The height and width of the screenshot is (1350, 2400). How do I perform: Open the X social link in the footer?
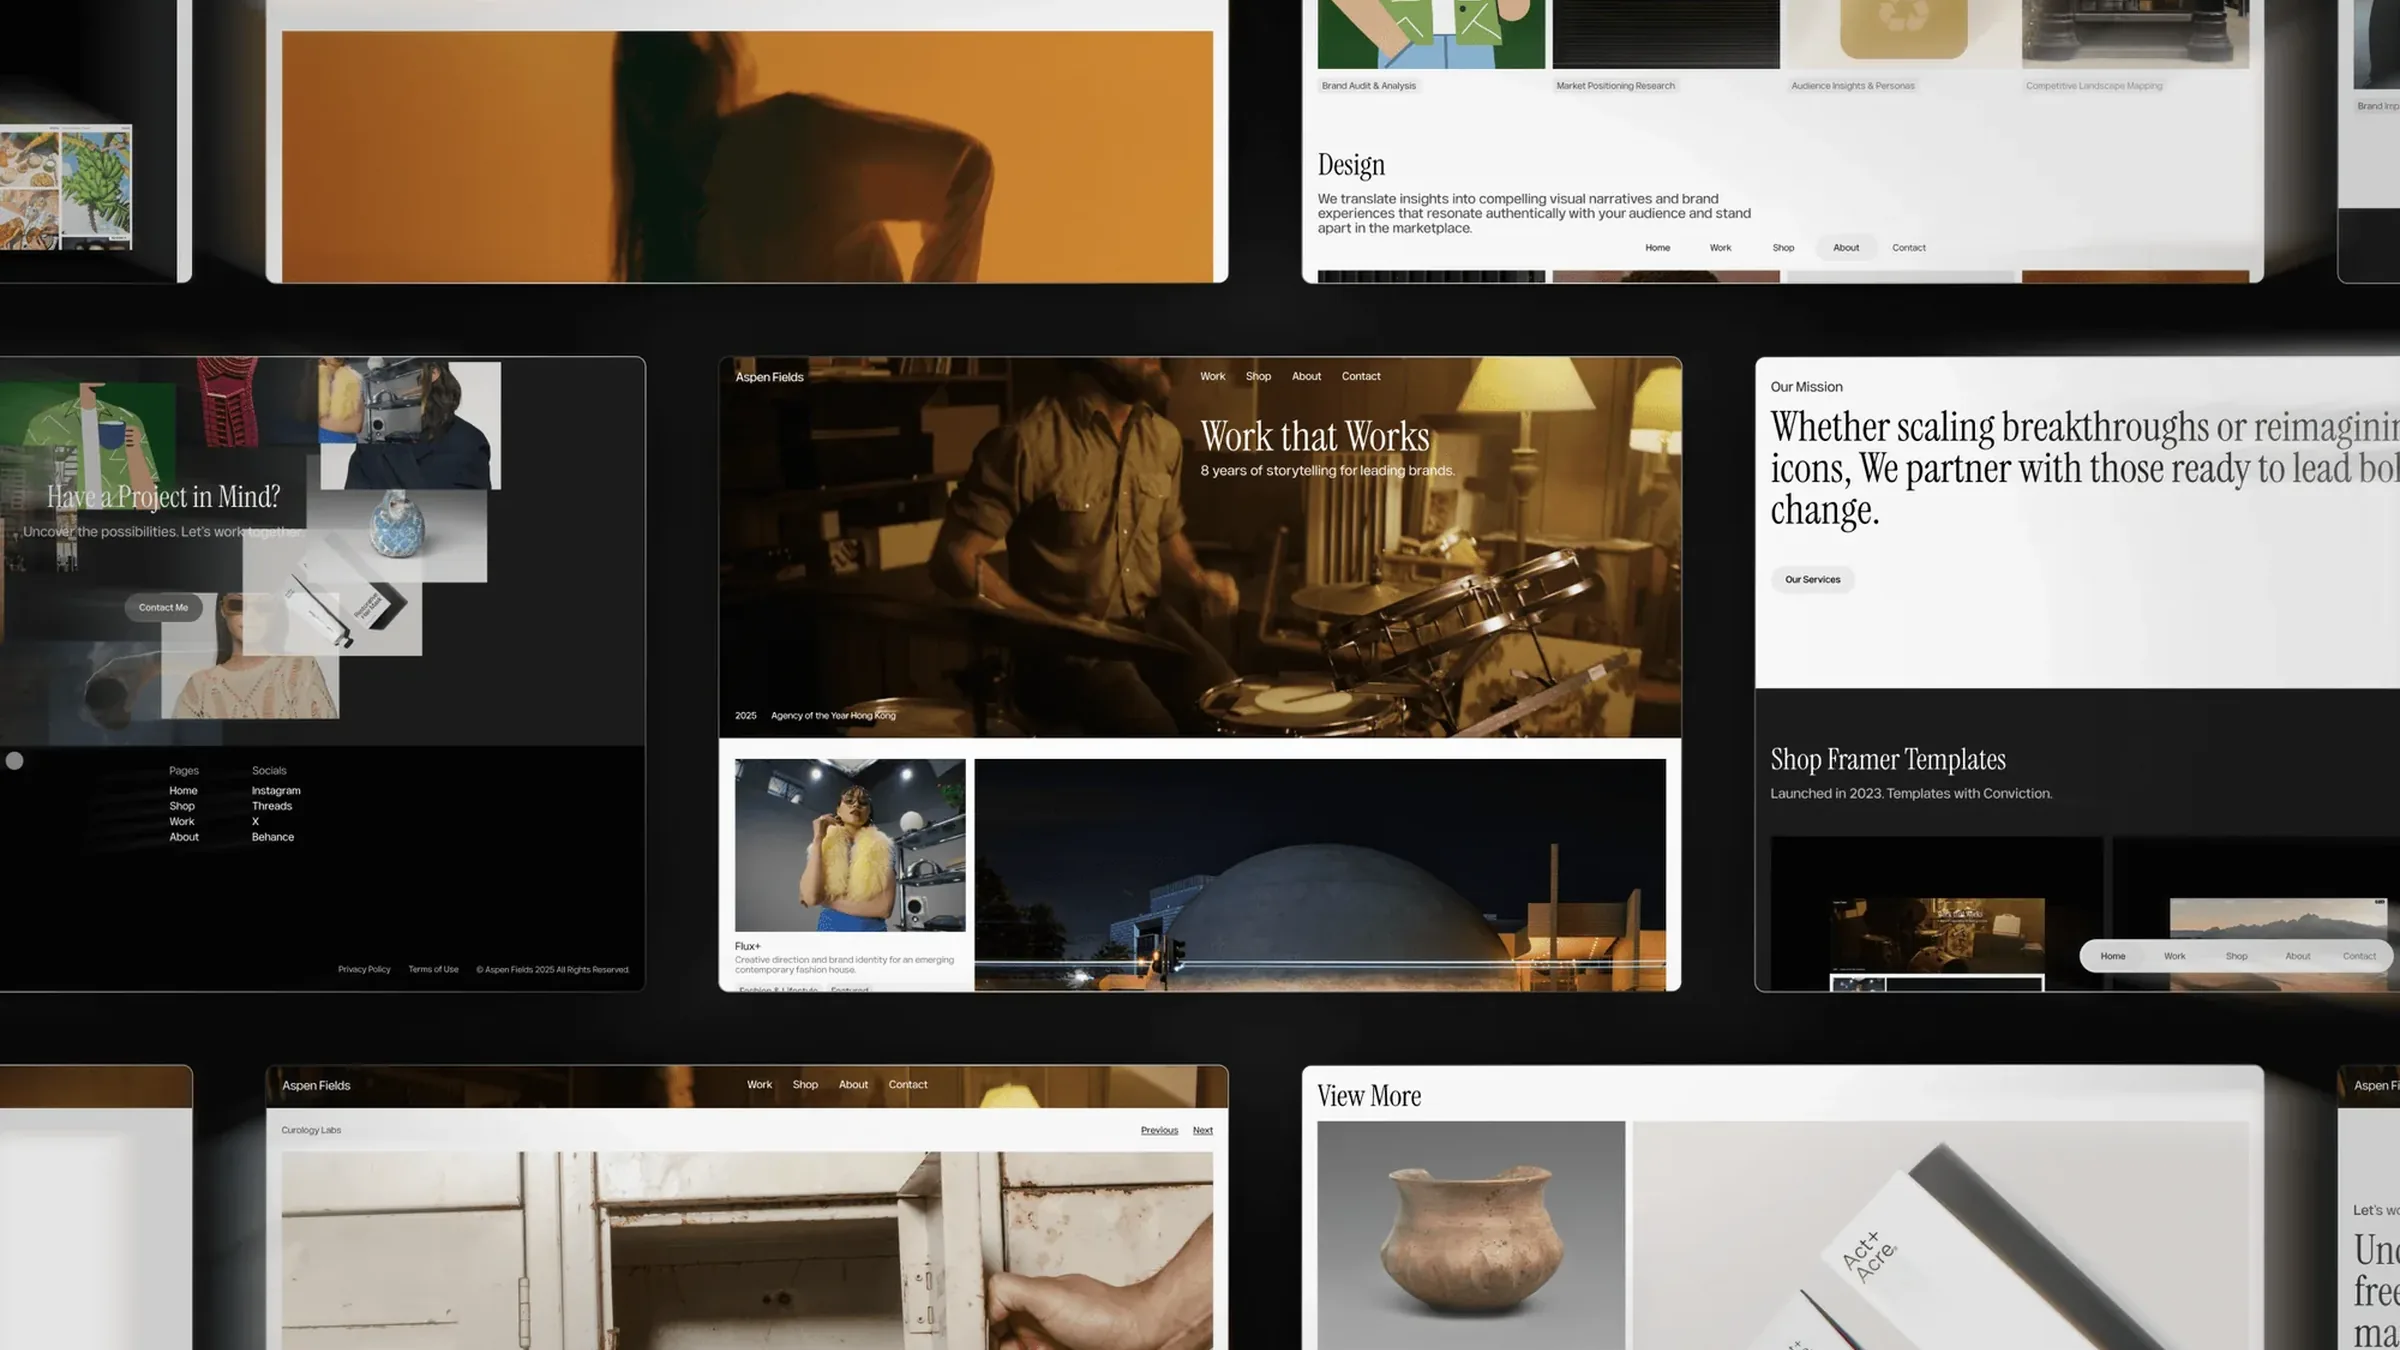[255, 821]
